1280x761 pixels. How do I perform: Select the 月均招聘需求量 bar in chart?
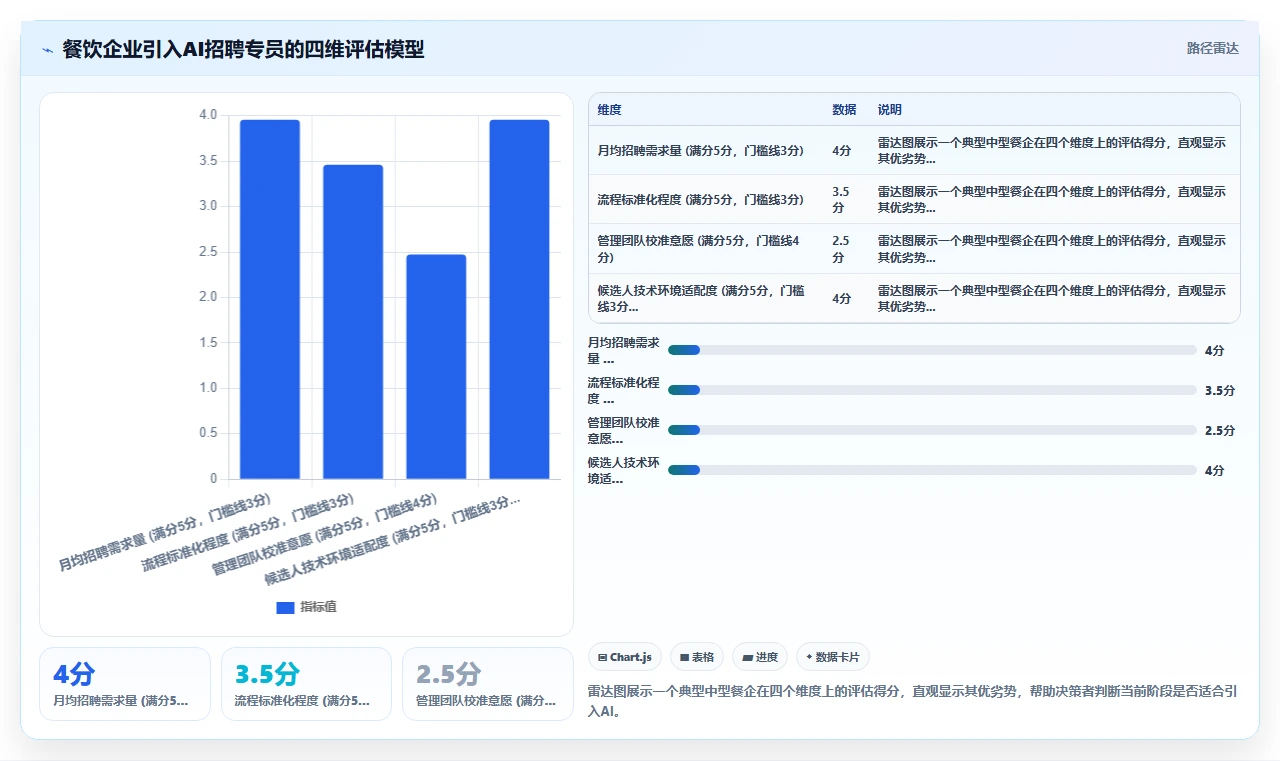(x=270, y=299)
